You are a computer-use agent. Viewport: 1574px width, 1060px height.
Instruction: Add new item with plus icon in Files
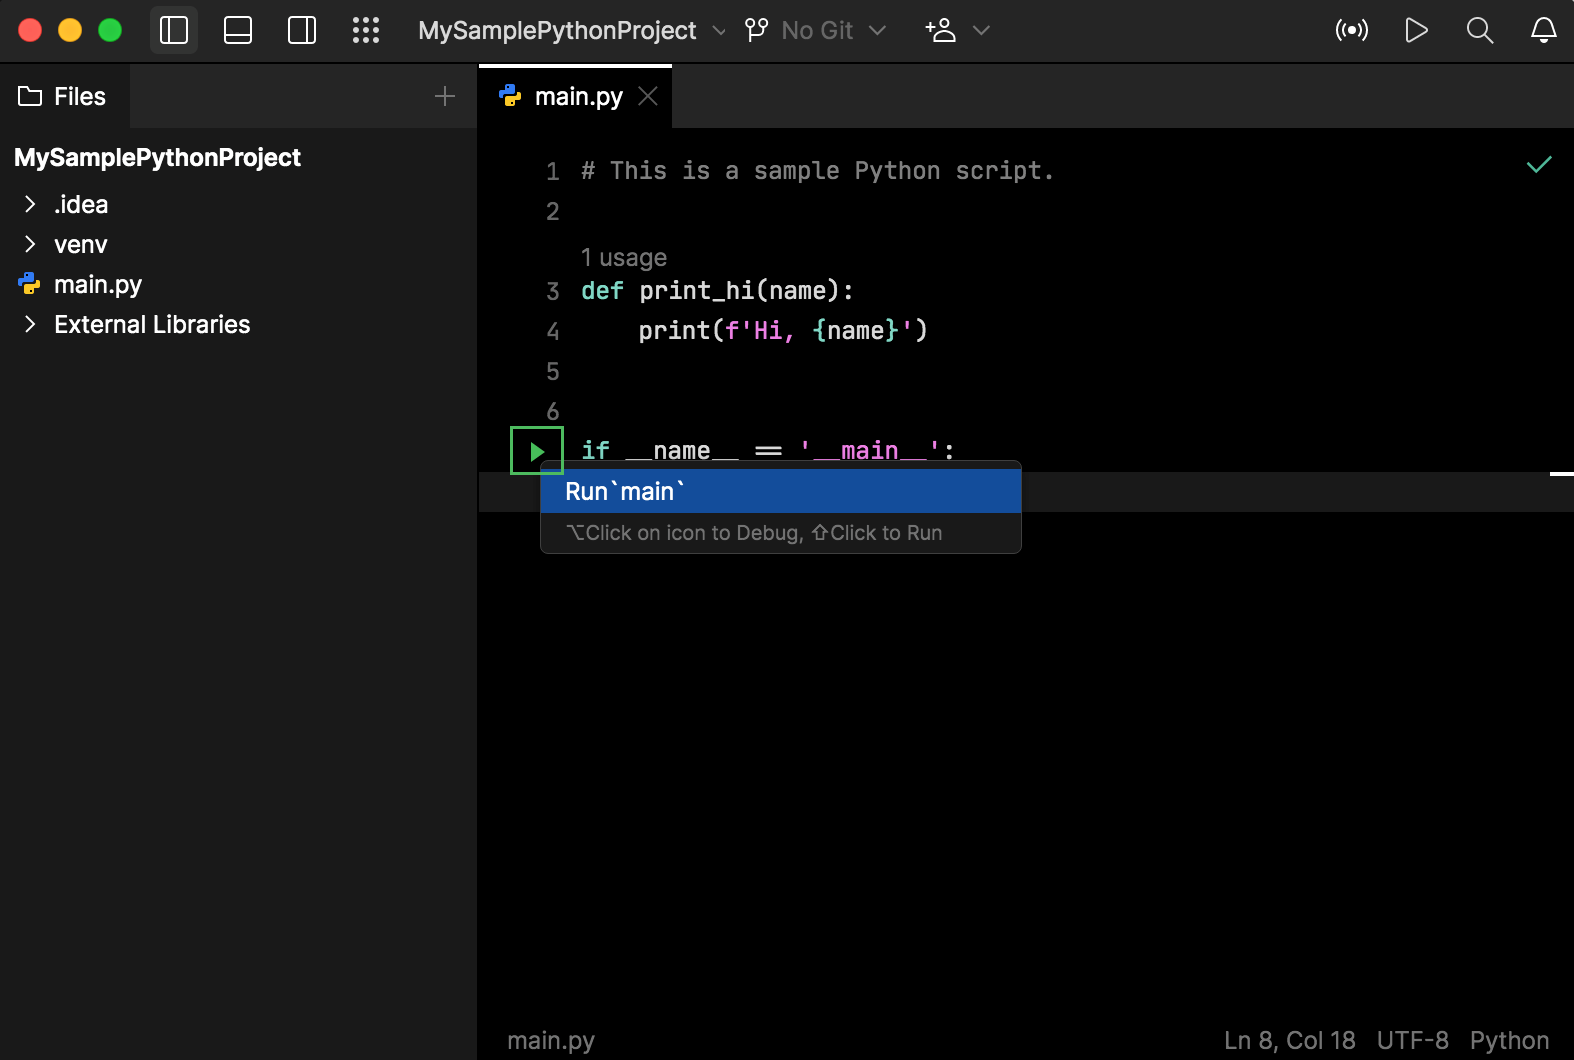pyautogui.click(x=445, y=96)
